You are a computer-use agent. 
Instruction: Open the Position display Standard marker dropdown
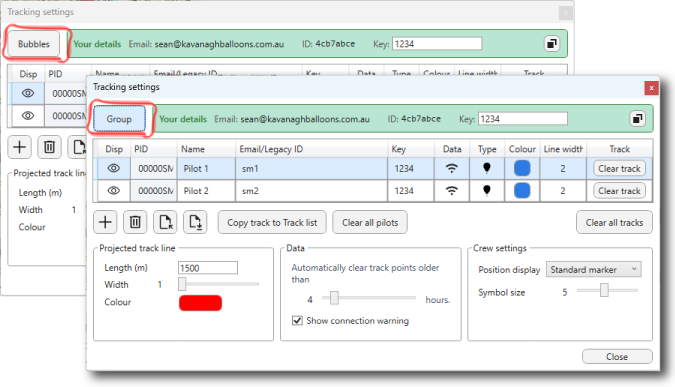(594, 269)
